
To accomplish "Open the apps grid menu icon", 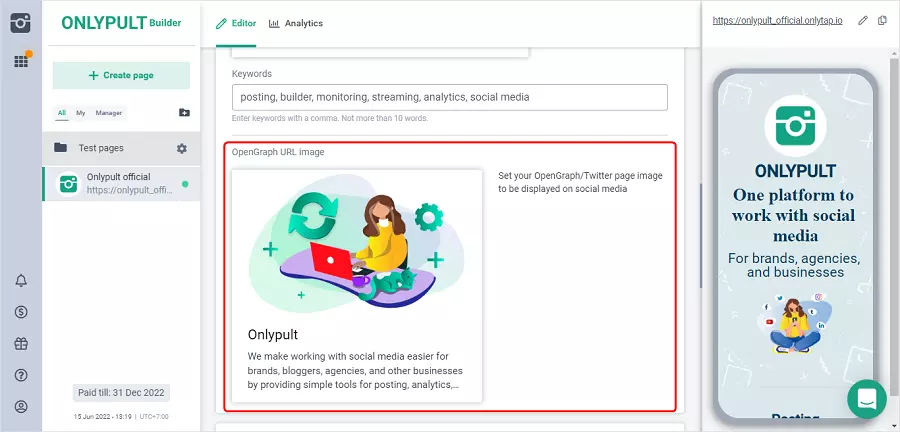I will [x=20, y=61].
